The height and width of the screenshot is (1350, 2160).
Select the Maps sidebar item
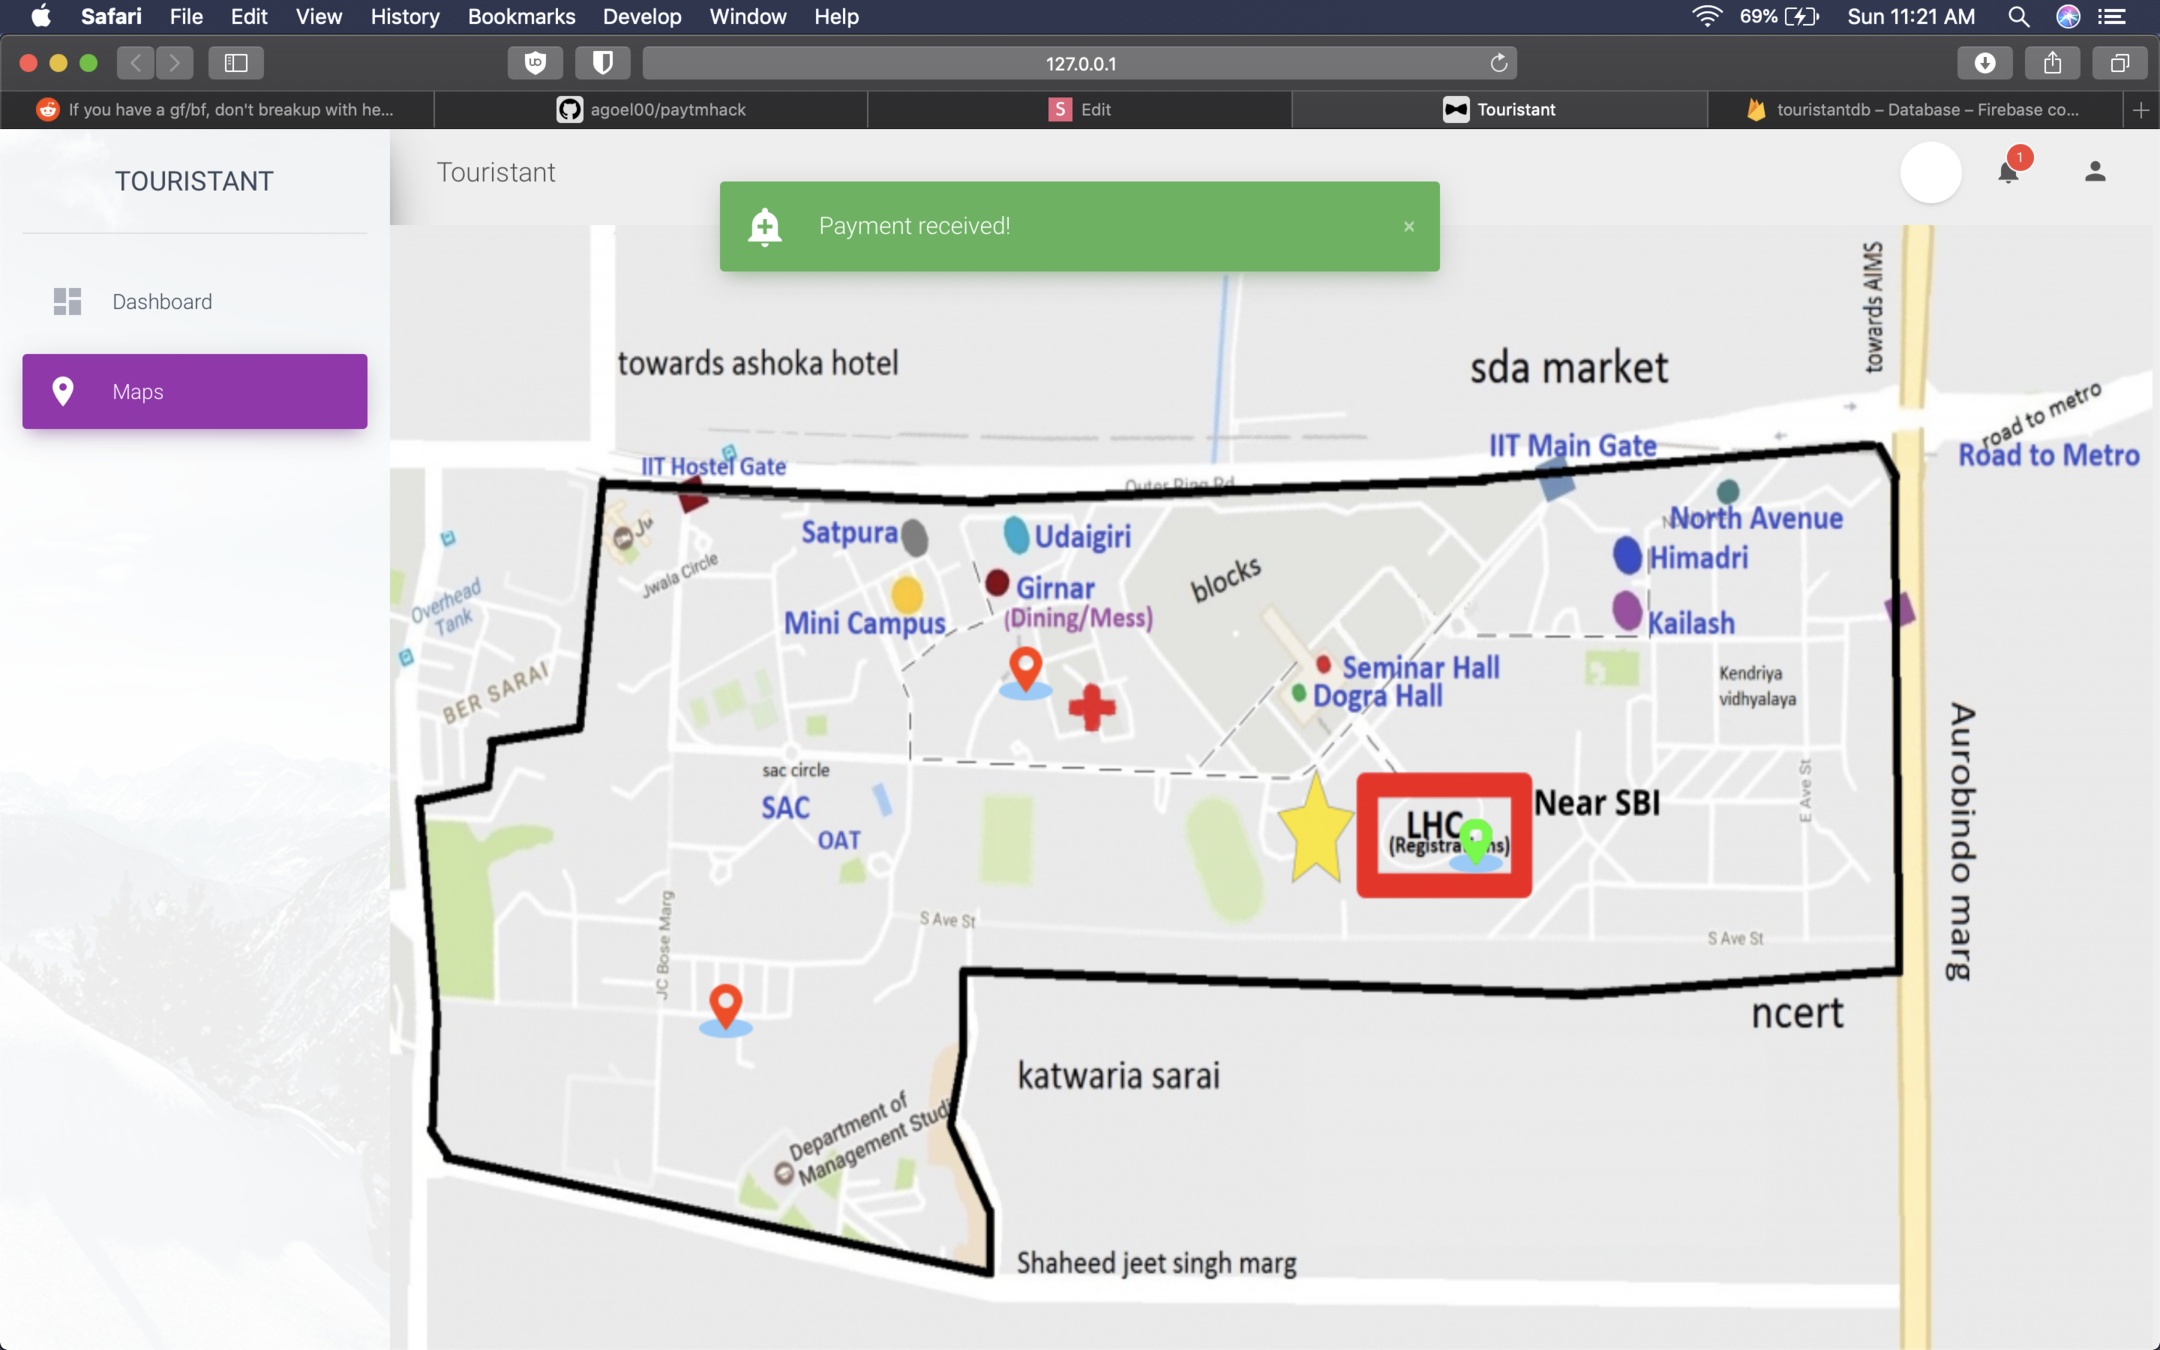point(194,391)
